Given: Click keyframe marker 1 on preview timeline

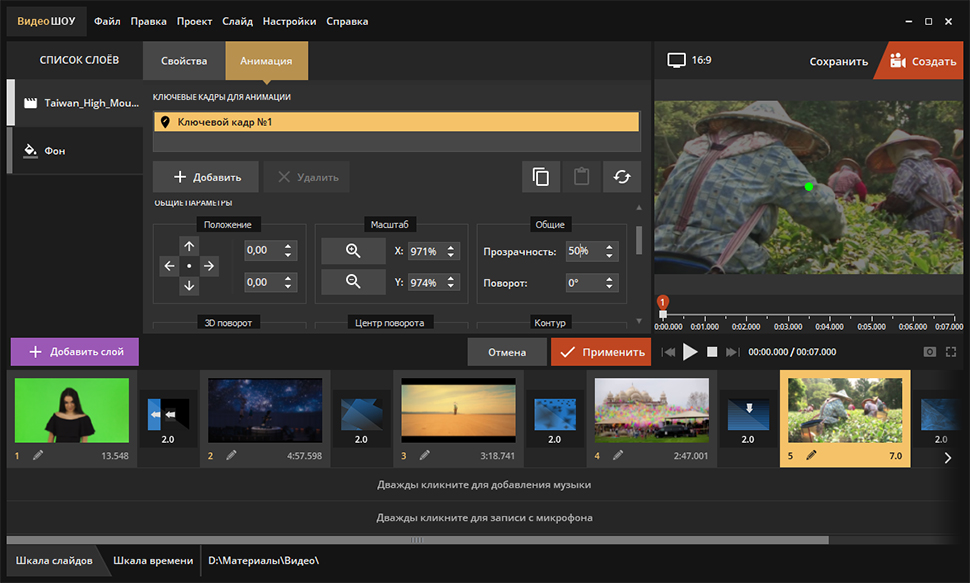Looking at the screenshot, I should [x=663, y=303].
